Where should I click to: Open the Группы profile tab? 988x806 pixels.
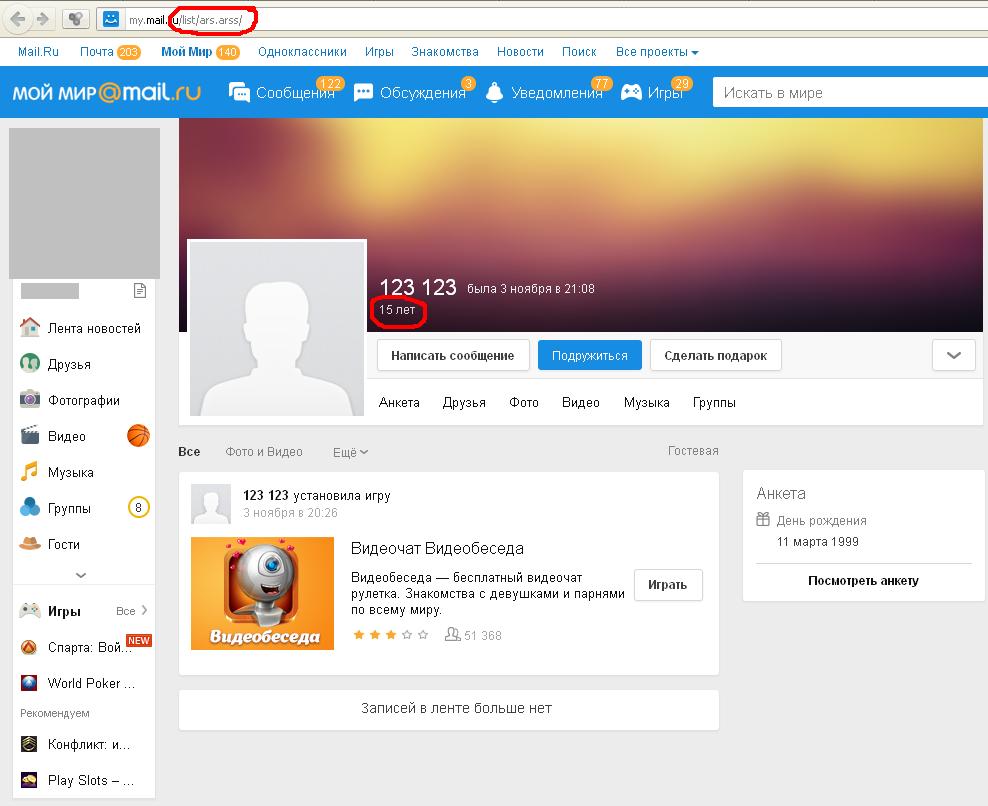[x=714, y=403]
